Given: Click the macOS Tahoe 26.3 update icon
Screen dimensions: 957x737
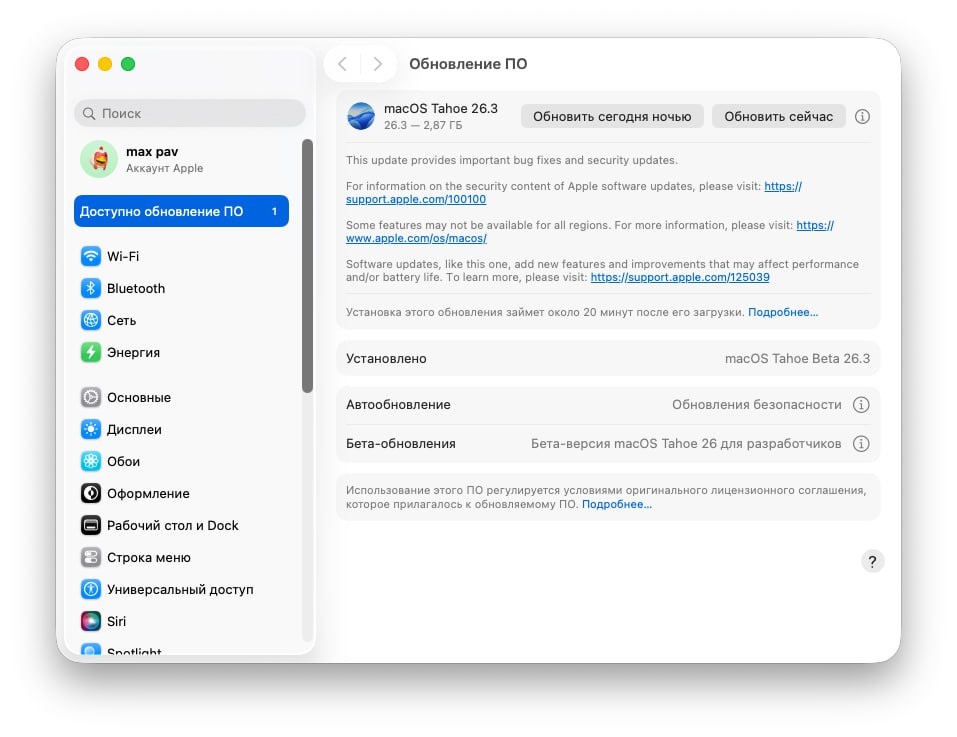Looking at the screenshot, I should click(361, 116).
